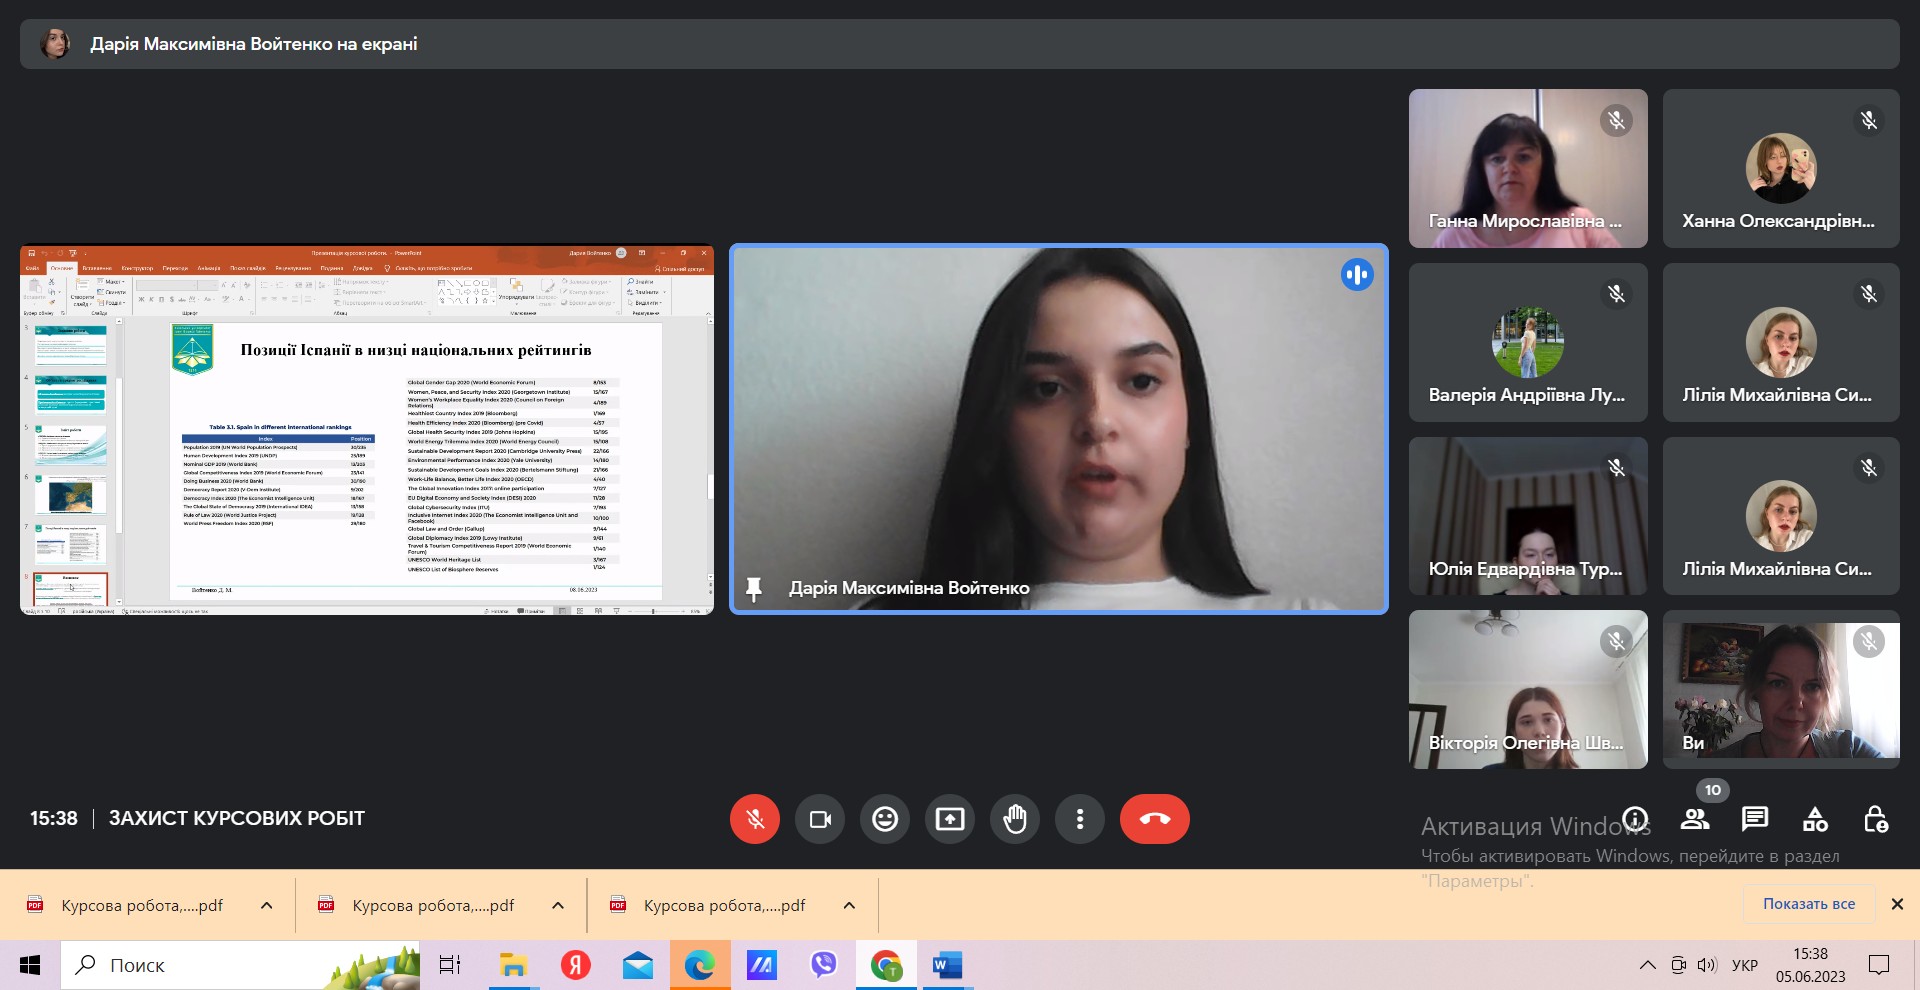Image resolution: width=1920 pixels, height=990 pixels.
Task: Leave the call with red hang-up button
Action: (1154, 819)
